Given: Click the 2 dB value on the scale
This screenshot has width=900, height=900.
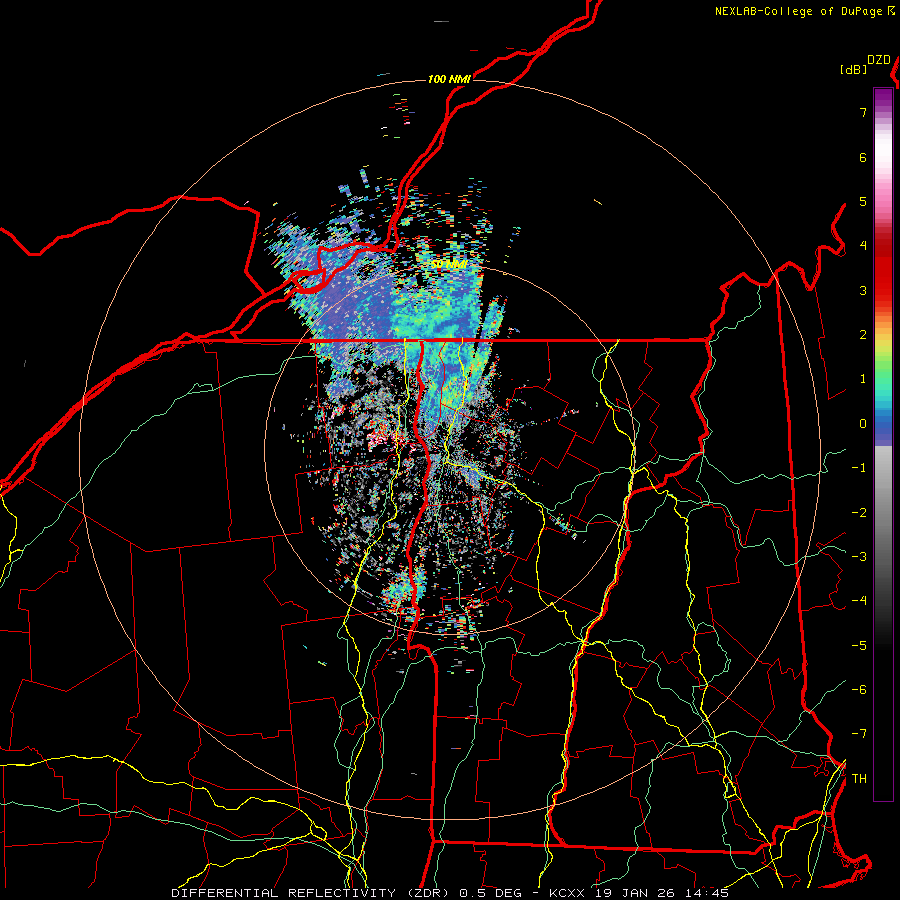Looking at the screenshot, I should 863,335.
